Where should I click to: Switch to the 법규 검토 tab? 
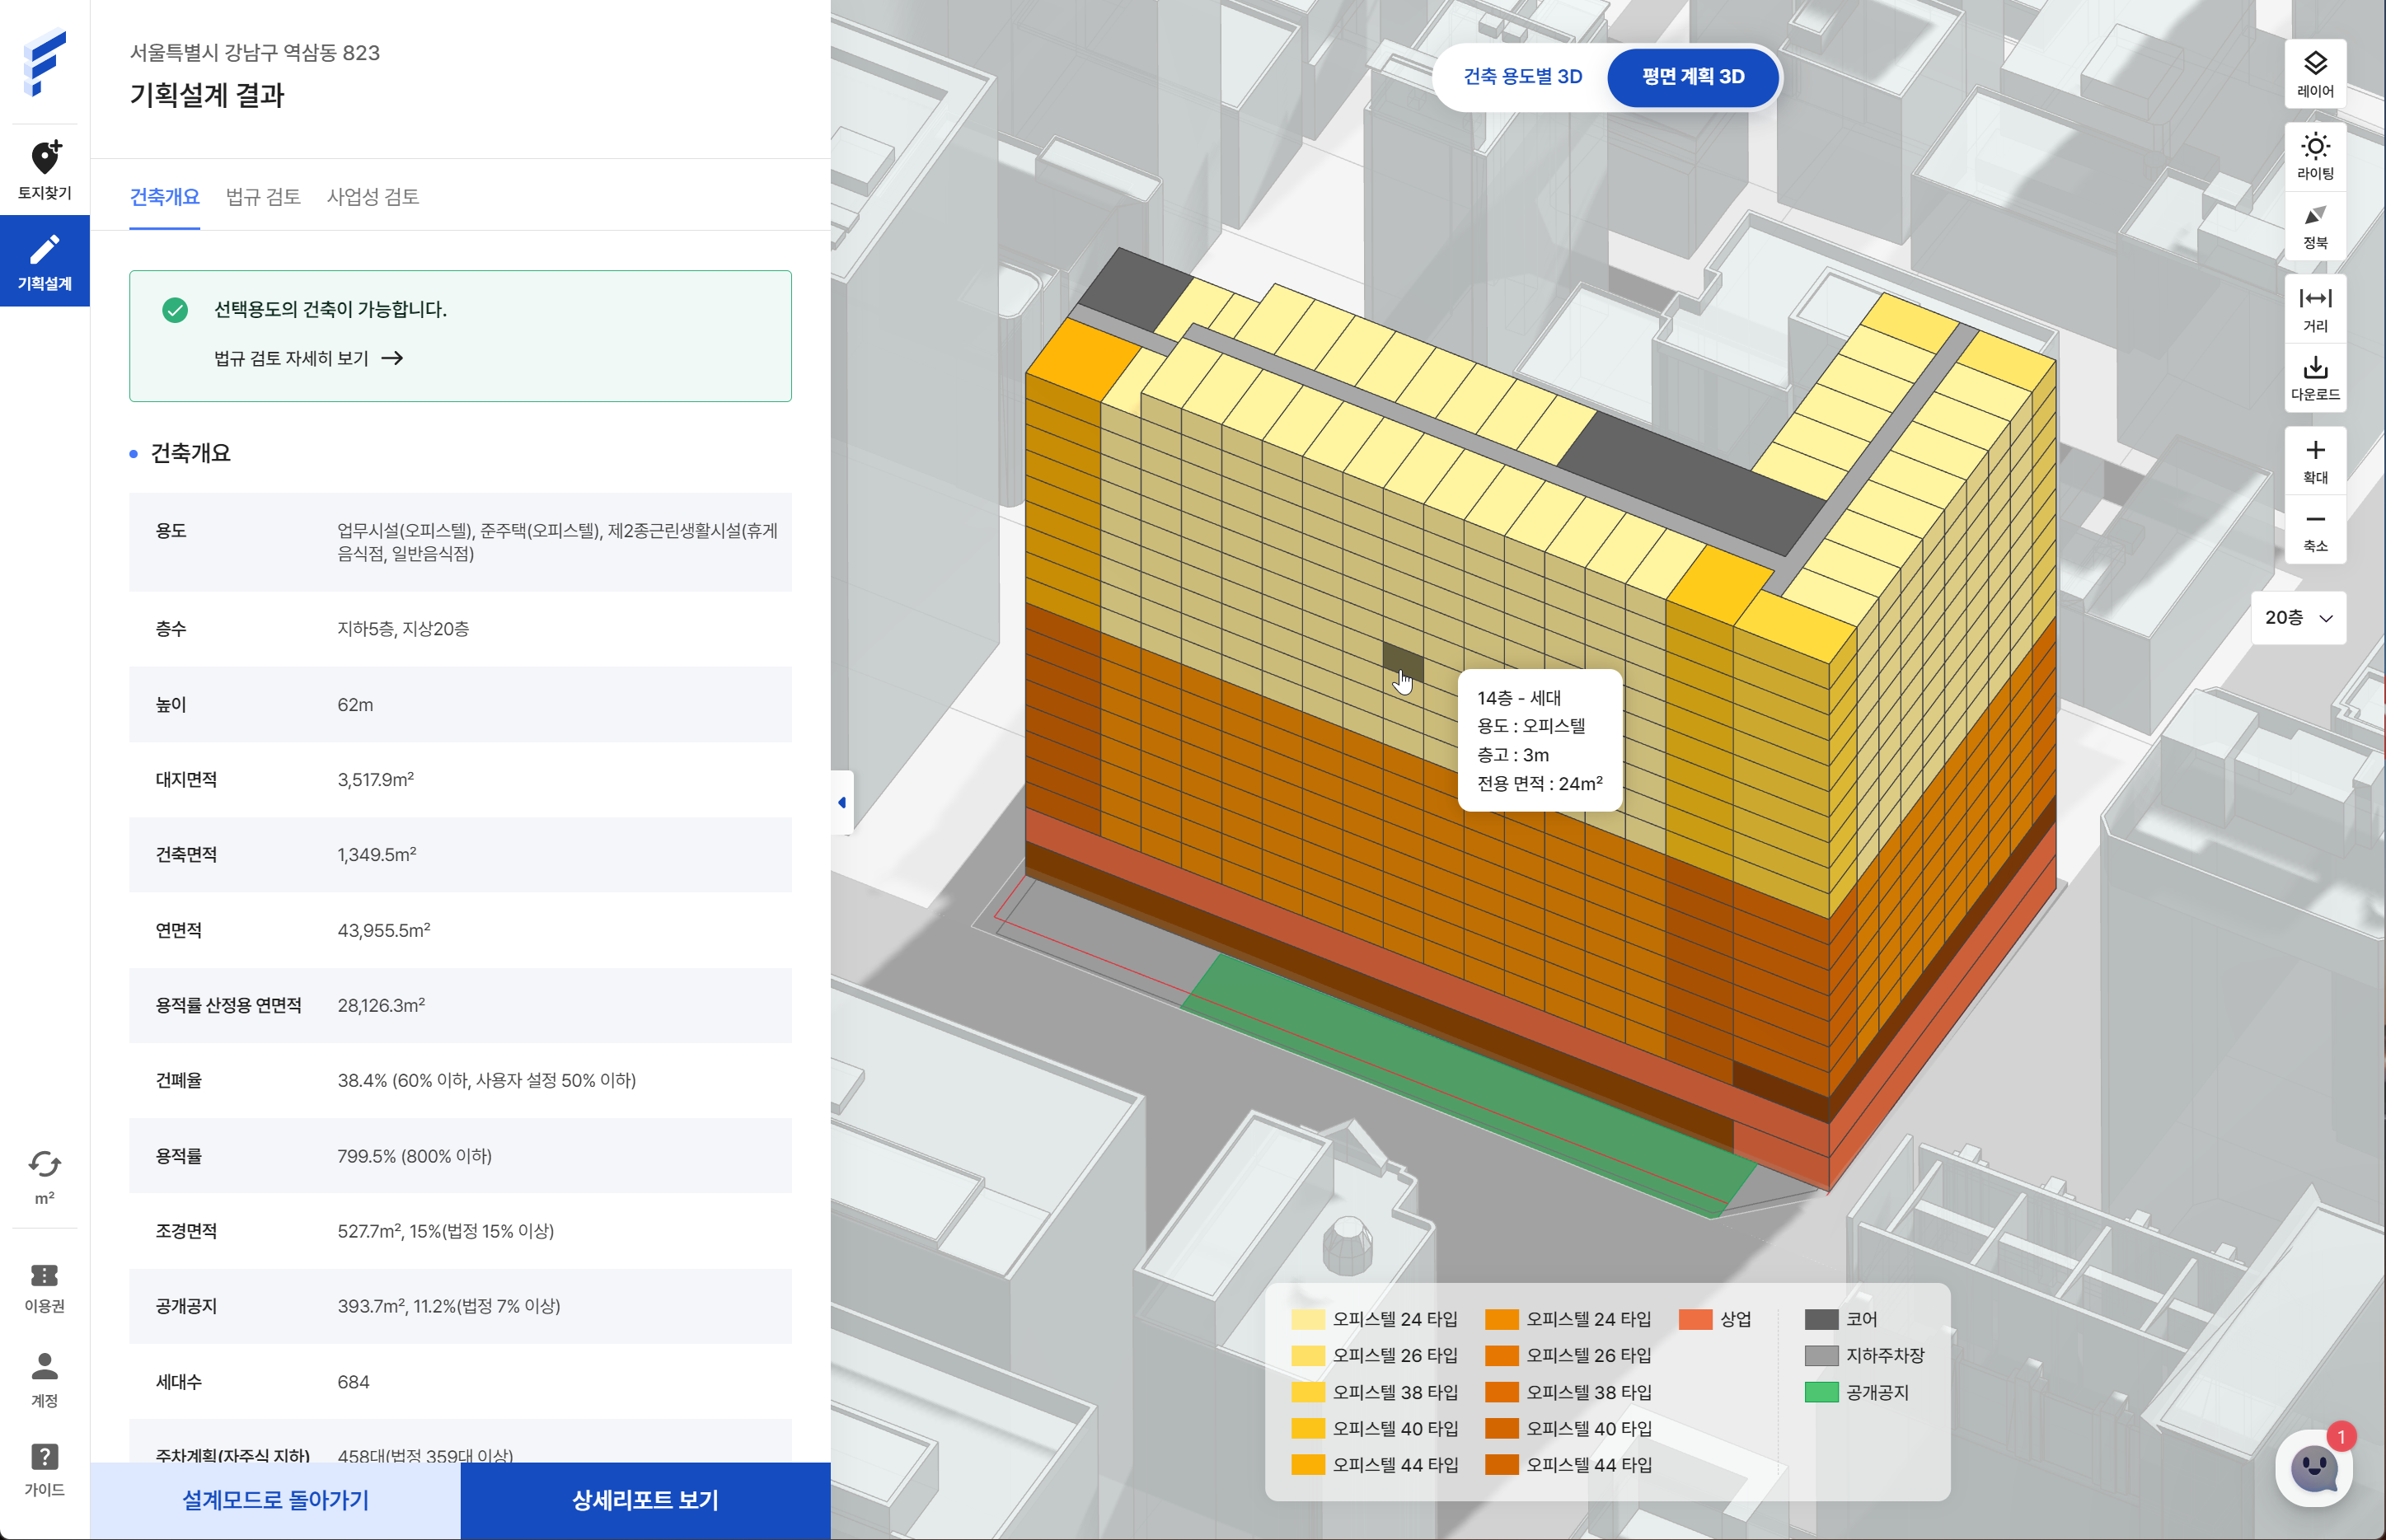pyautogui.click(x=263, y=197)
